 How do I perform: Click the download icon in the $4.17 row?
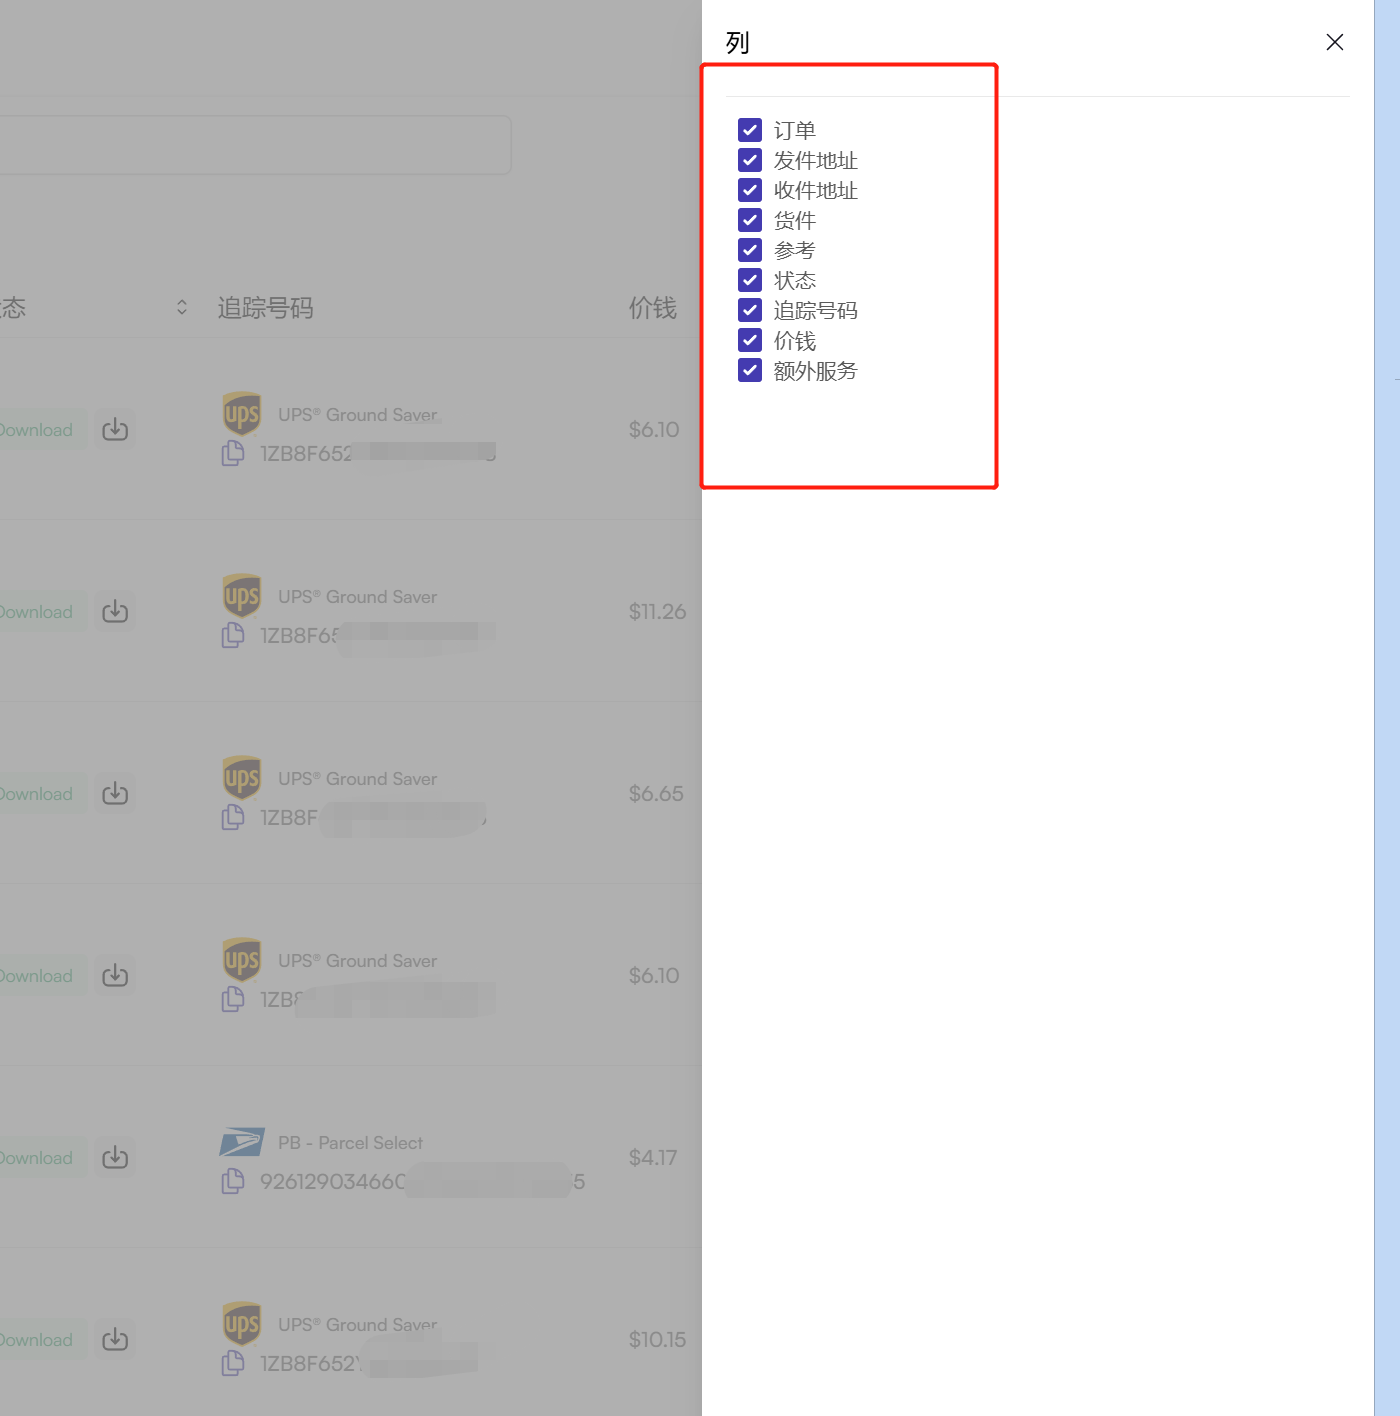[115, 1157]
